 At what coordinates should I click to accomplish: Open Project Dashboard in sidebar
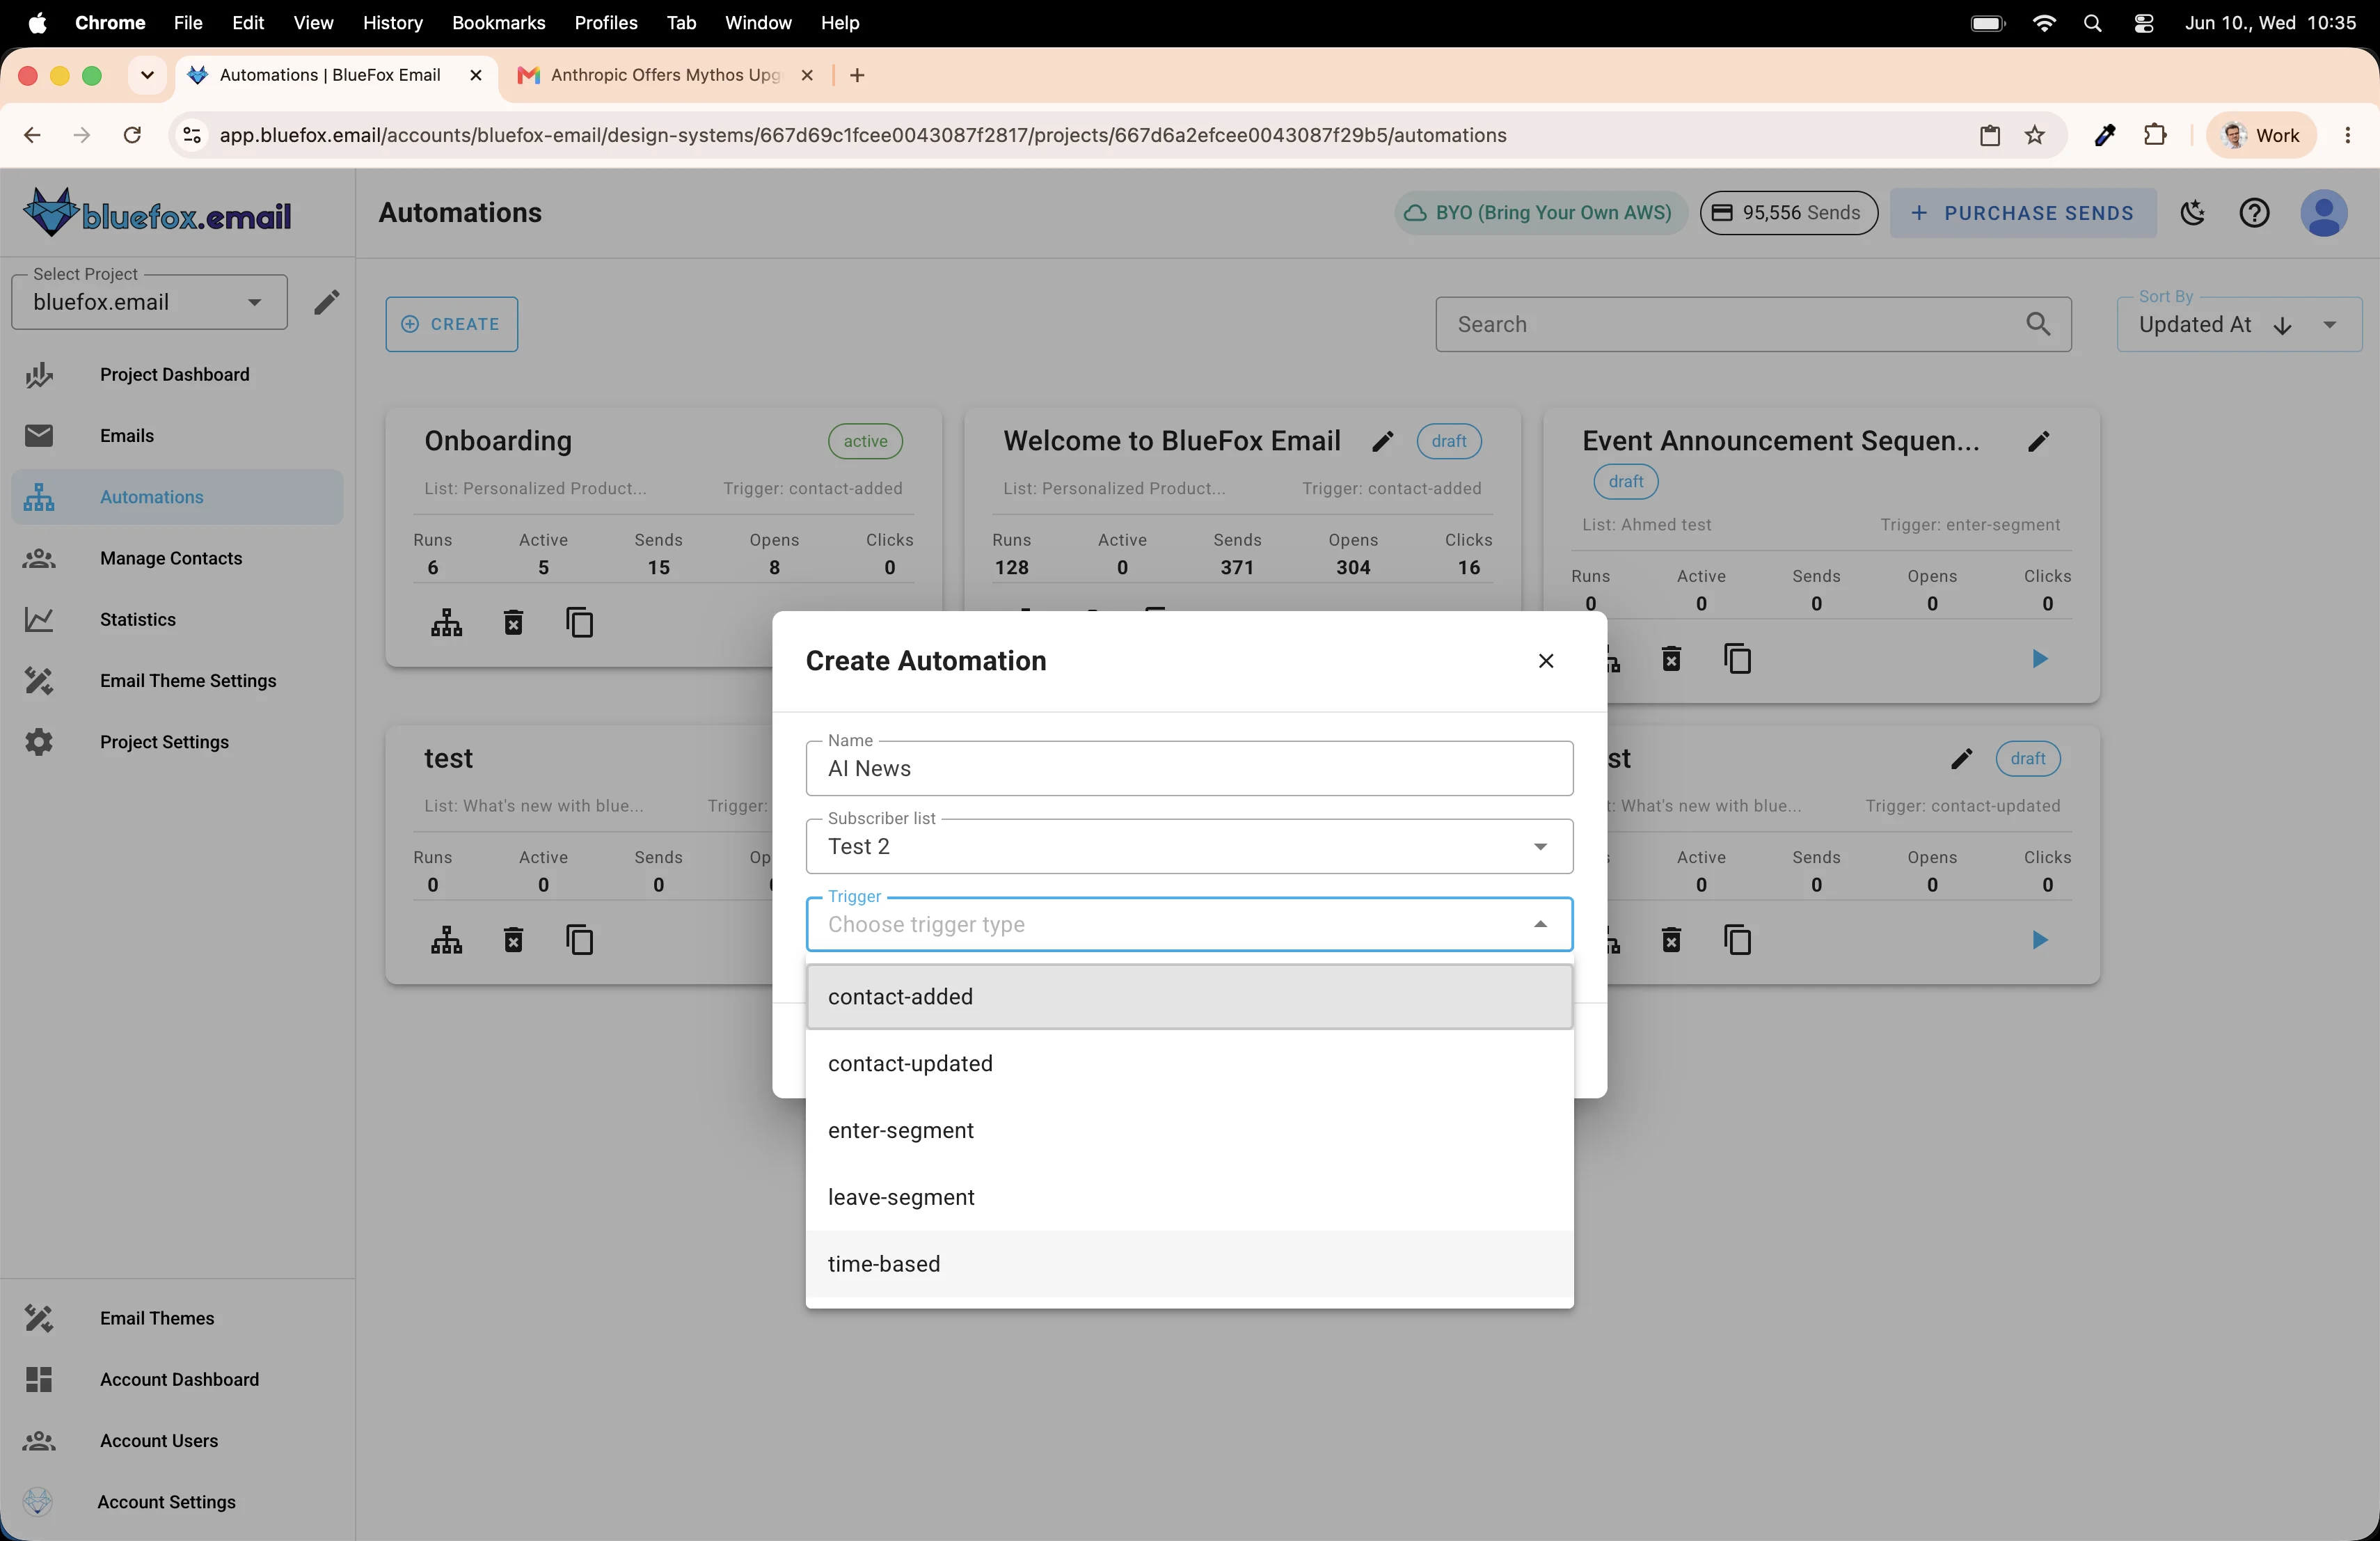(177, 374)
